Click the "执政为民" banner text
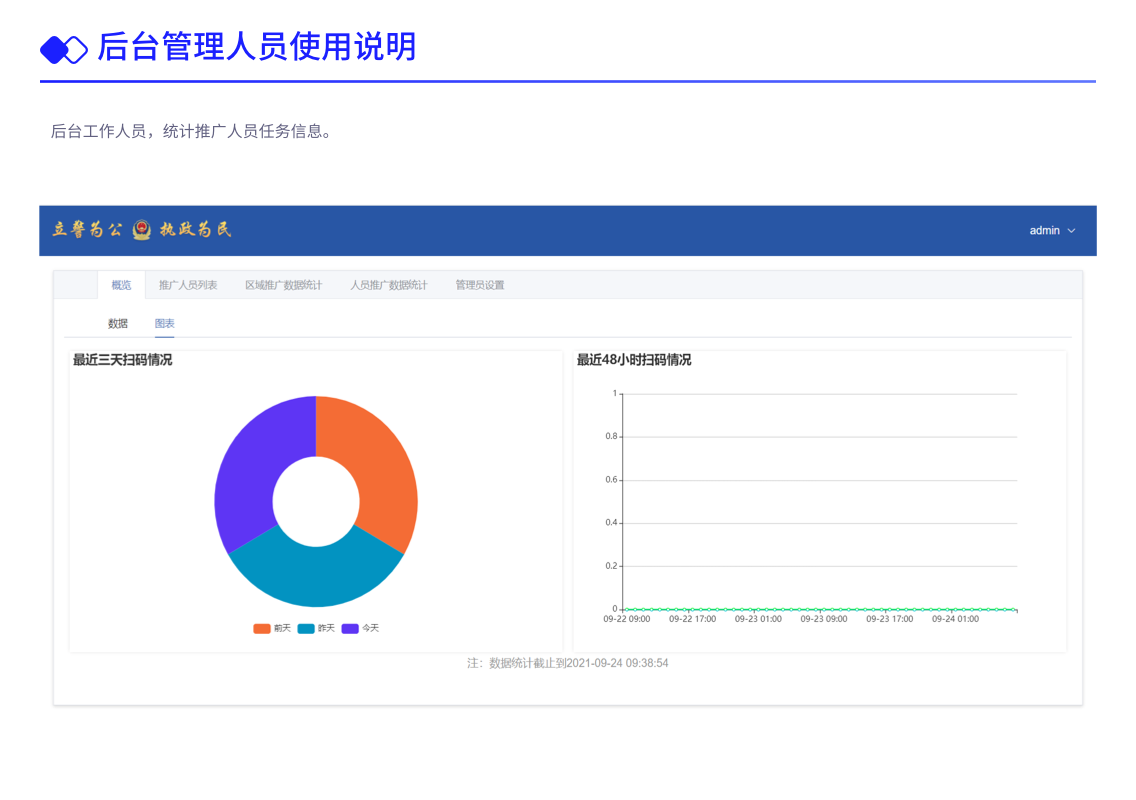 pos(196,231)
